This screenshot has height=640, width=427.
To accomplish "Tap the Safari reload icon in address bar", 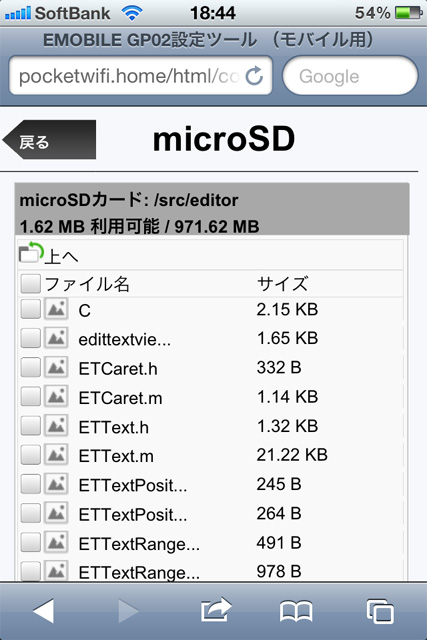I will [x=254, y=76].
